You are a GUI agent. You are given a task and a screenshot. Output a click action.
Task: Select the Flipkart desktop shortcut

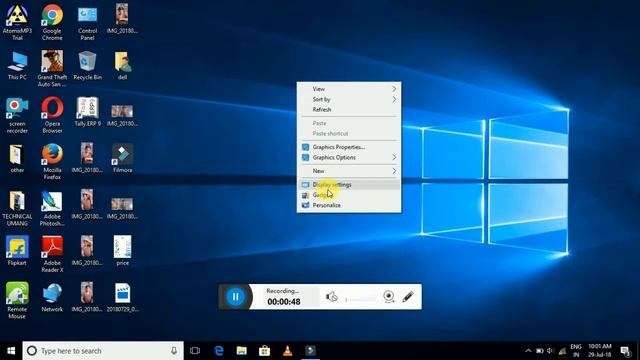click(17, 251)
